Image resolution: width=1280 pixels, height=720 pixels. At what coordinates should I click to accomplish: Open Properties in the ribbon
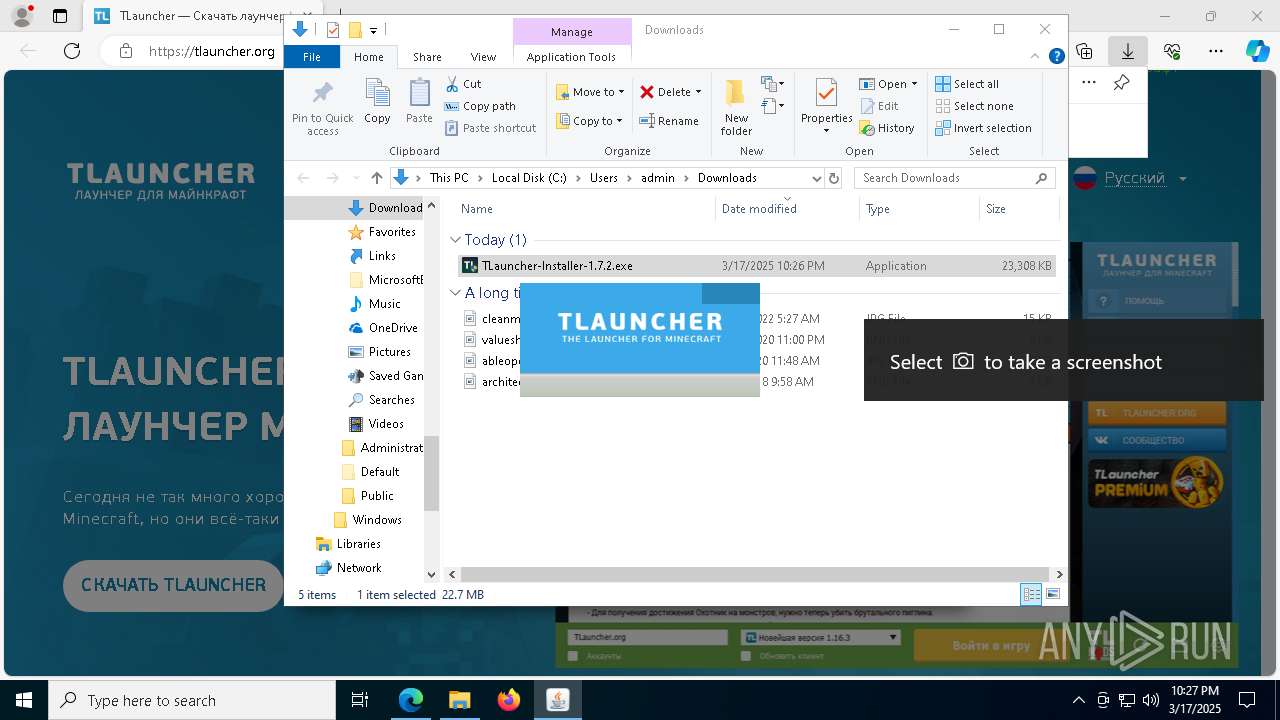click(x=826, y=107)
